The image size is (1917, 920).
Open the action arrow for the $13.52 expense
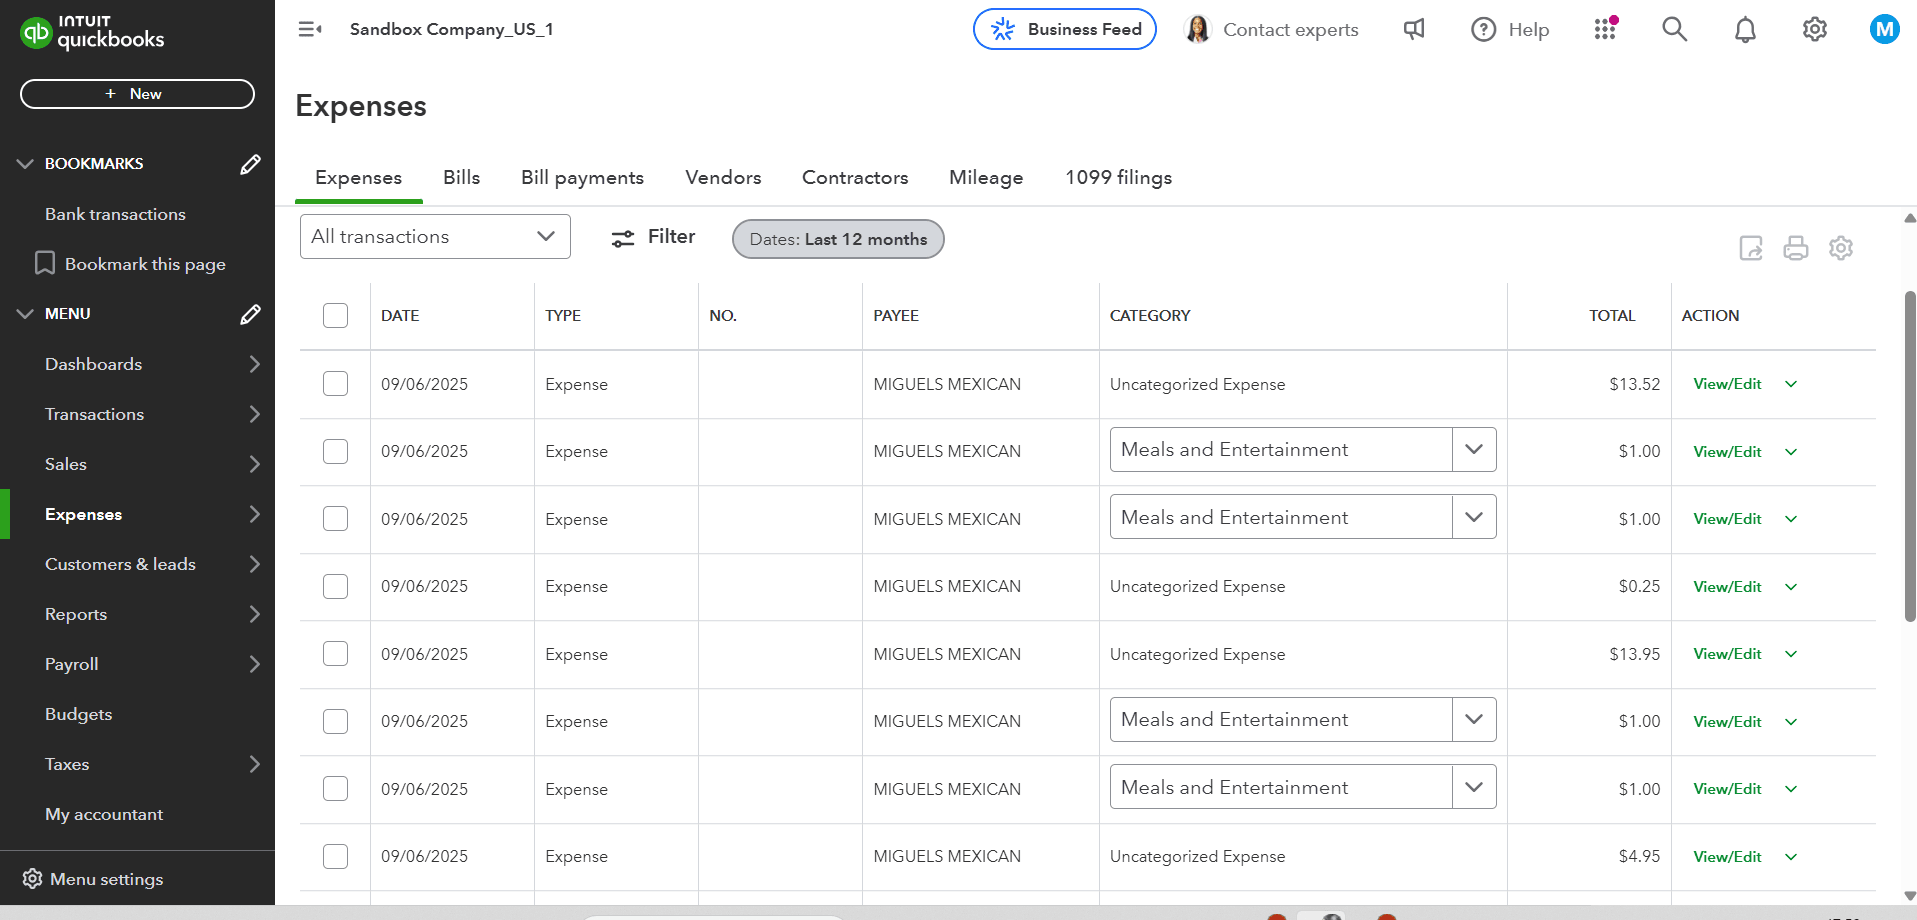click(1791, 384)
